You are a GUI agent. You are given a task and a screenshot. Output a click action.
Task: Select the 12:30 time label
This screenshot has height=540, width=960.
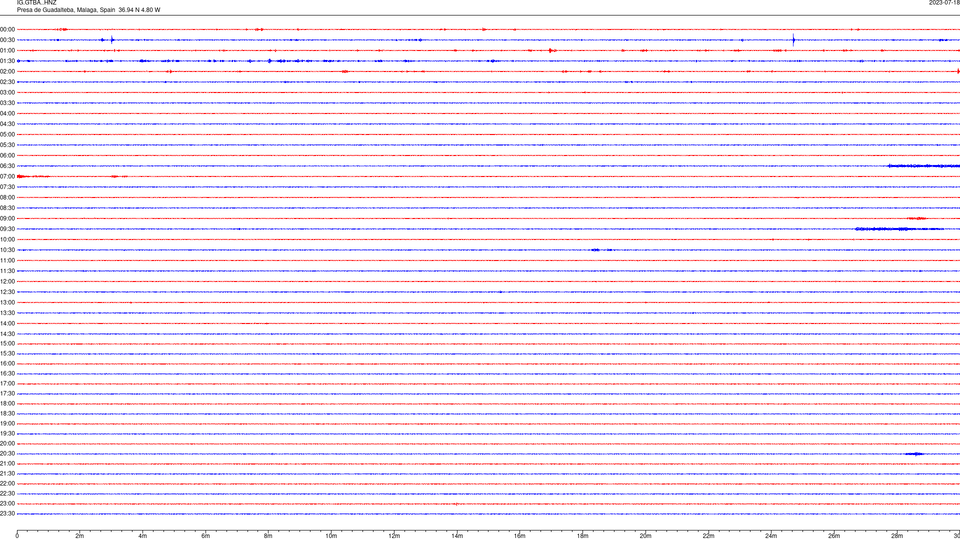7,292
